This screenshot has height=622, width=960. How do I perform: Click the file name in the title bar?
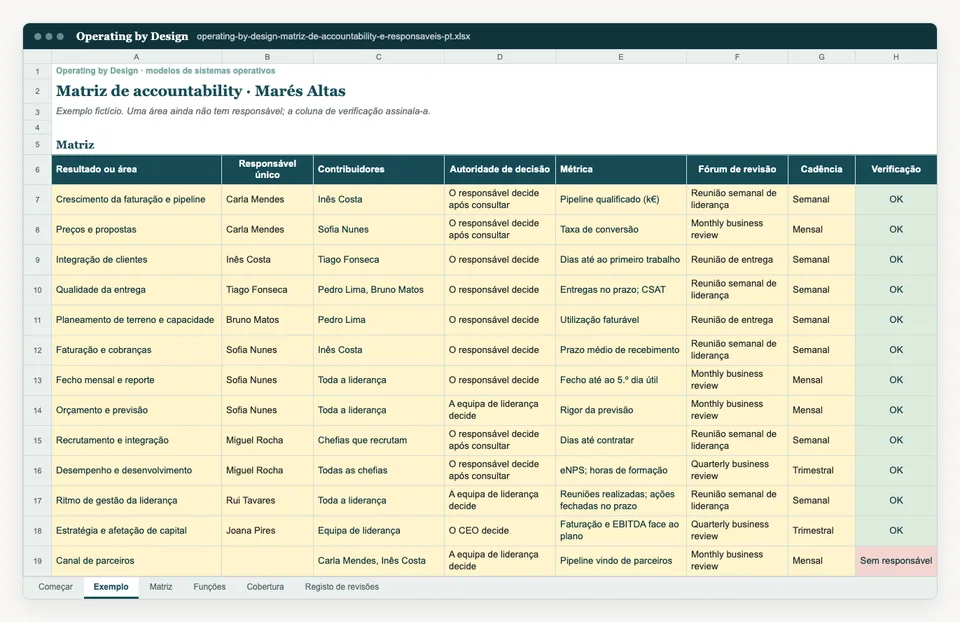334,36
